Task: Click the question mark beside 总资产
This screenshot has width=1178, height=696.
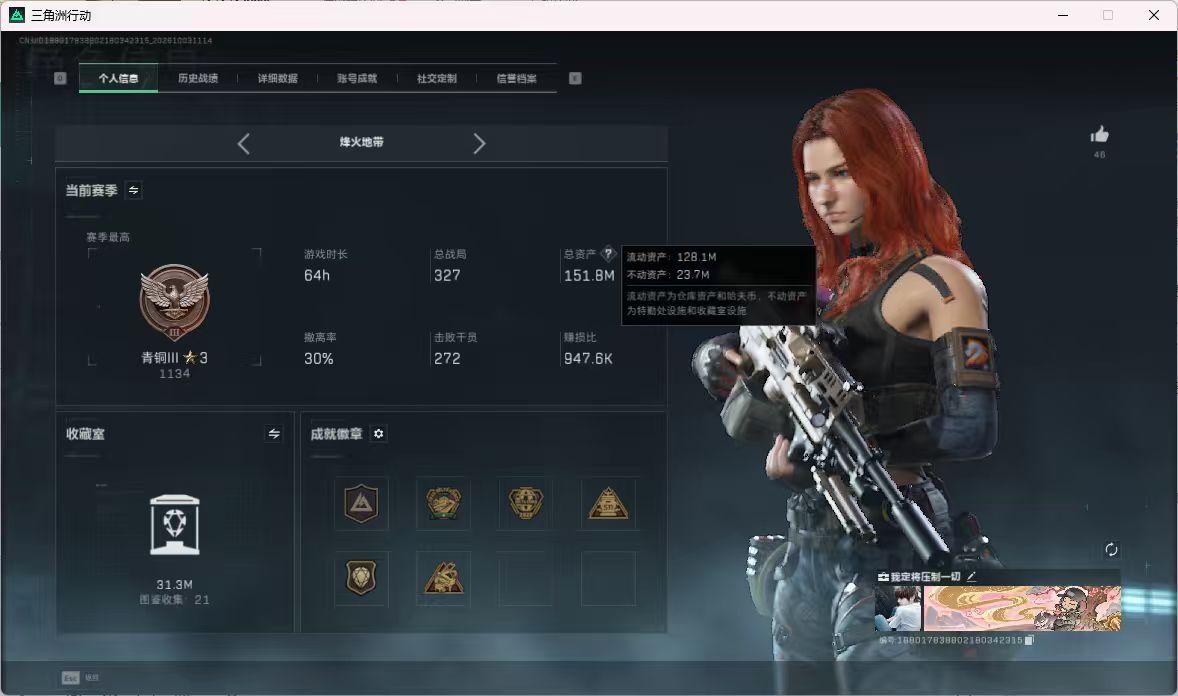Action: [609, 254]
